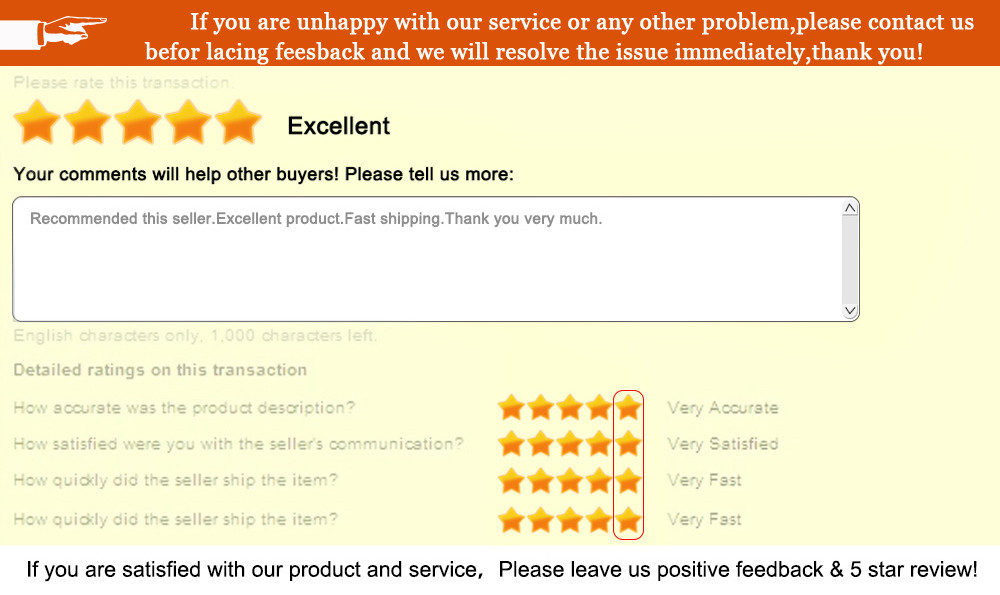
Task: Set overall rating to two stars
Action: tap(88, 123)
